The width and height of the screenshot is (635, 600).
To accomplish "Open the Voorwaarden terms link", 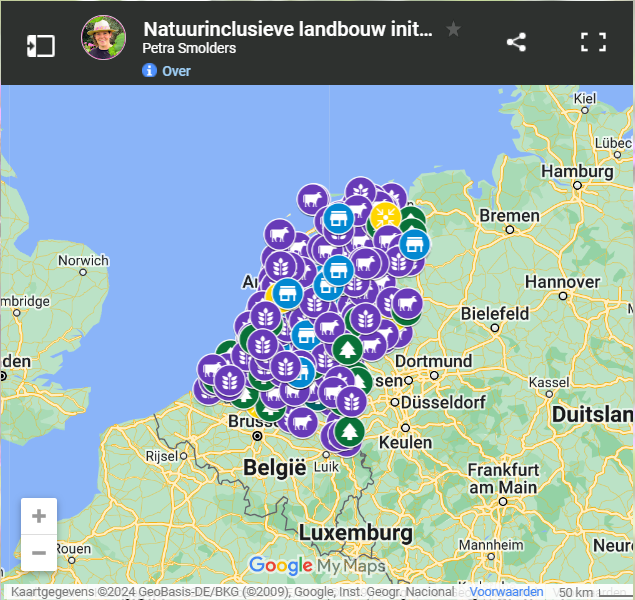I will pyautogui.click(x=506, y=592).
